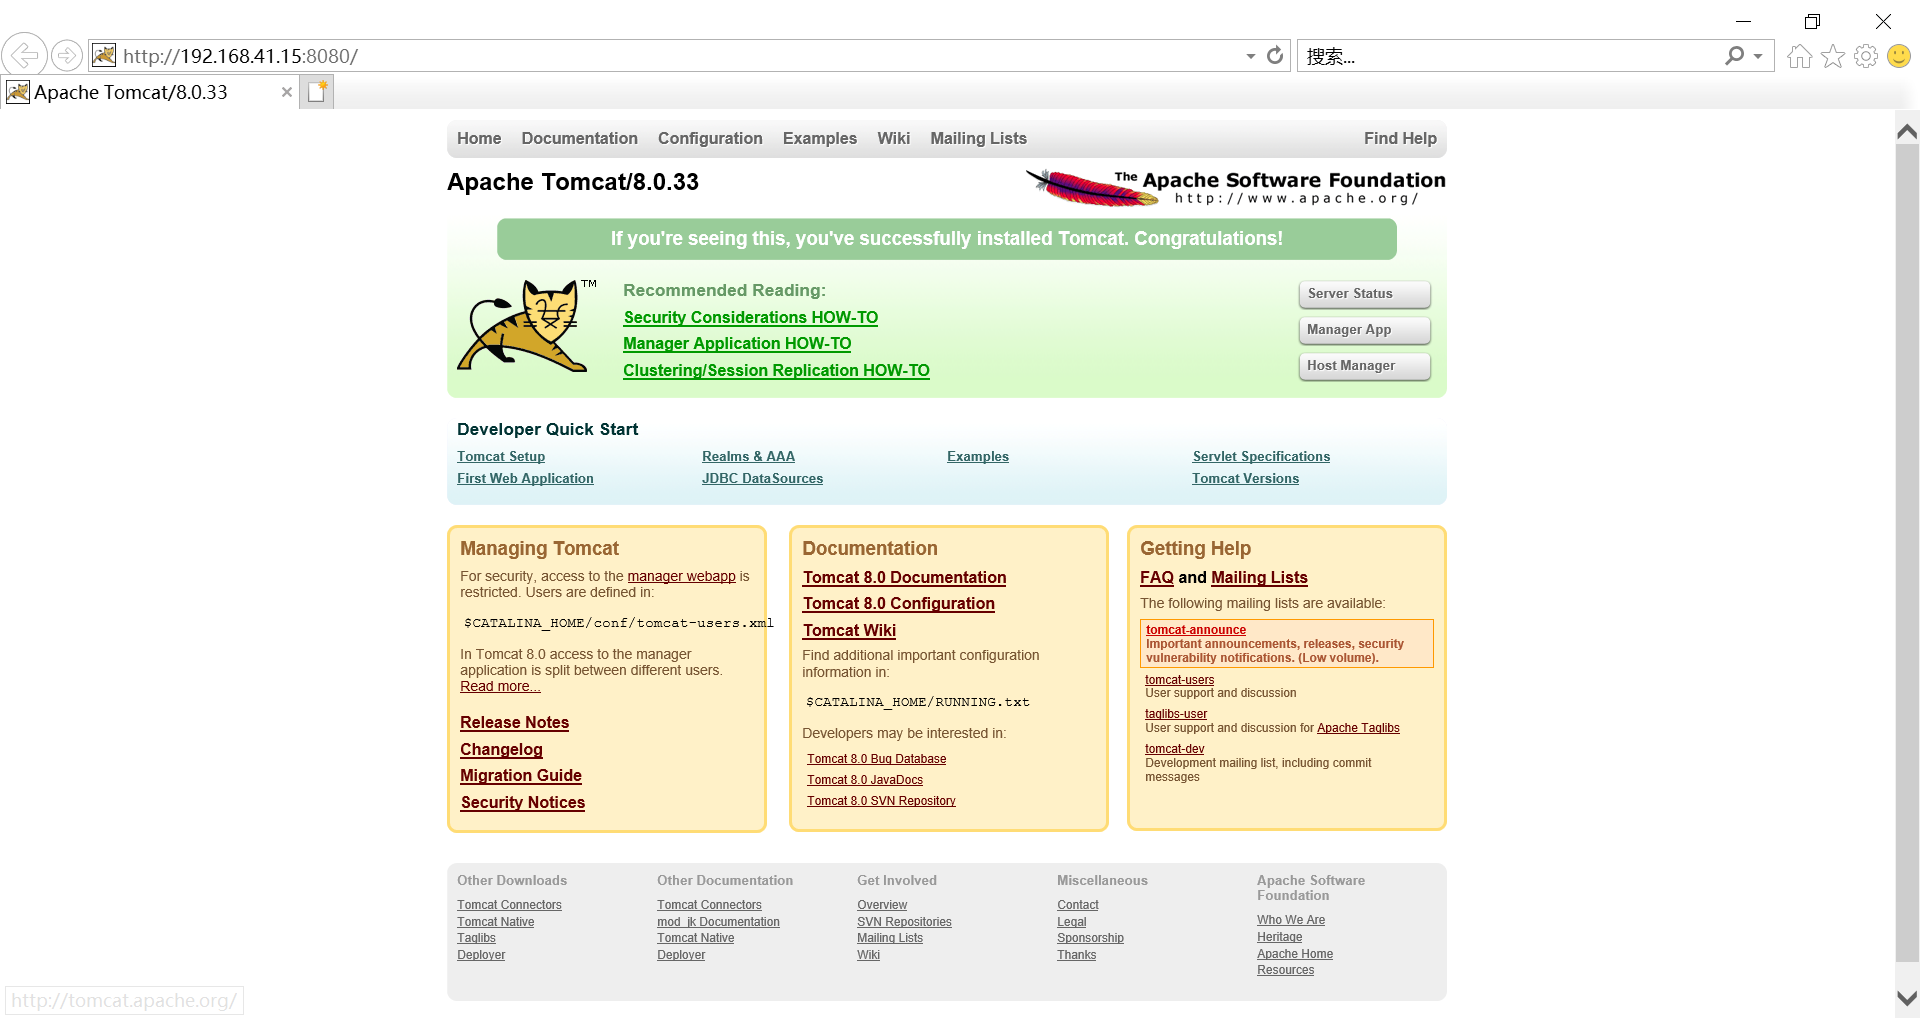Open Manager Application HOW-TO link
Viewport: 1920px width, 1018px height.
(x=737, y=343)
